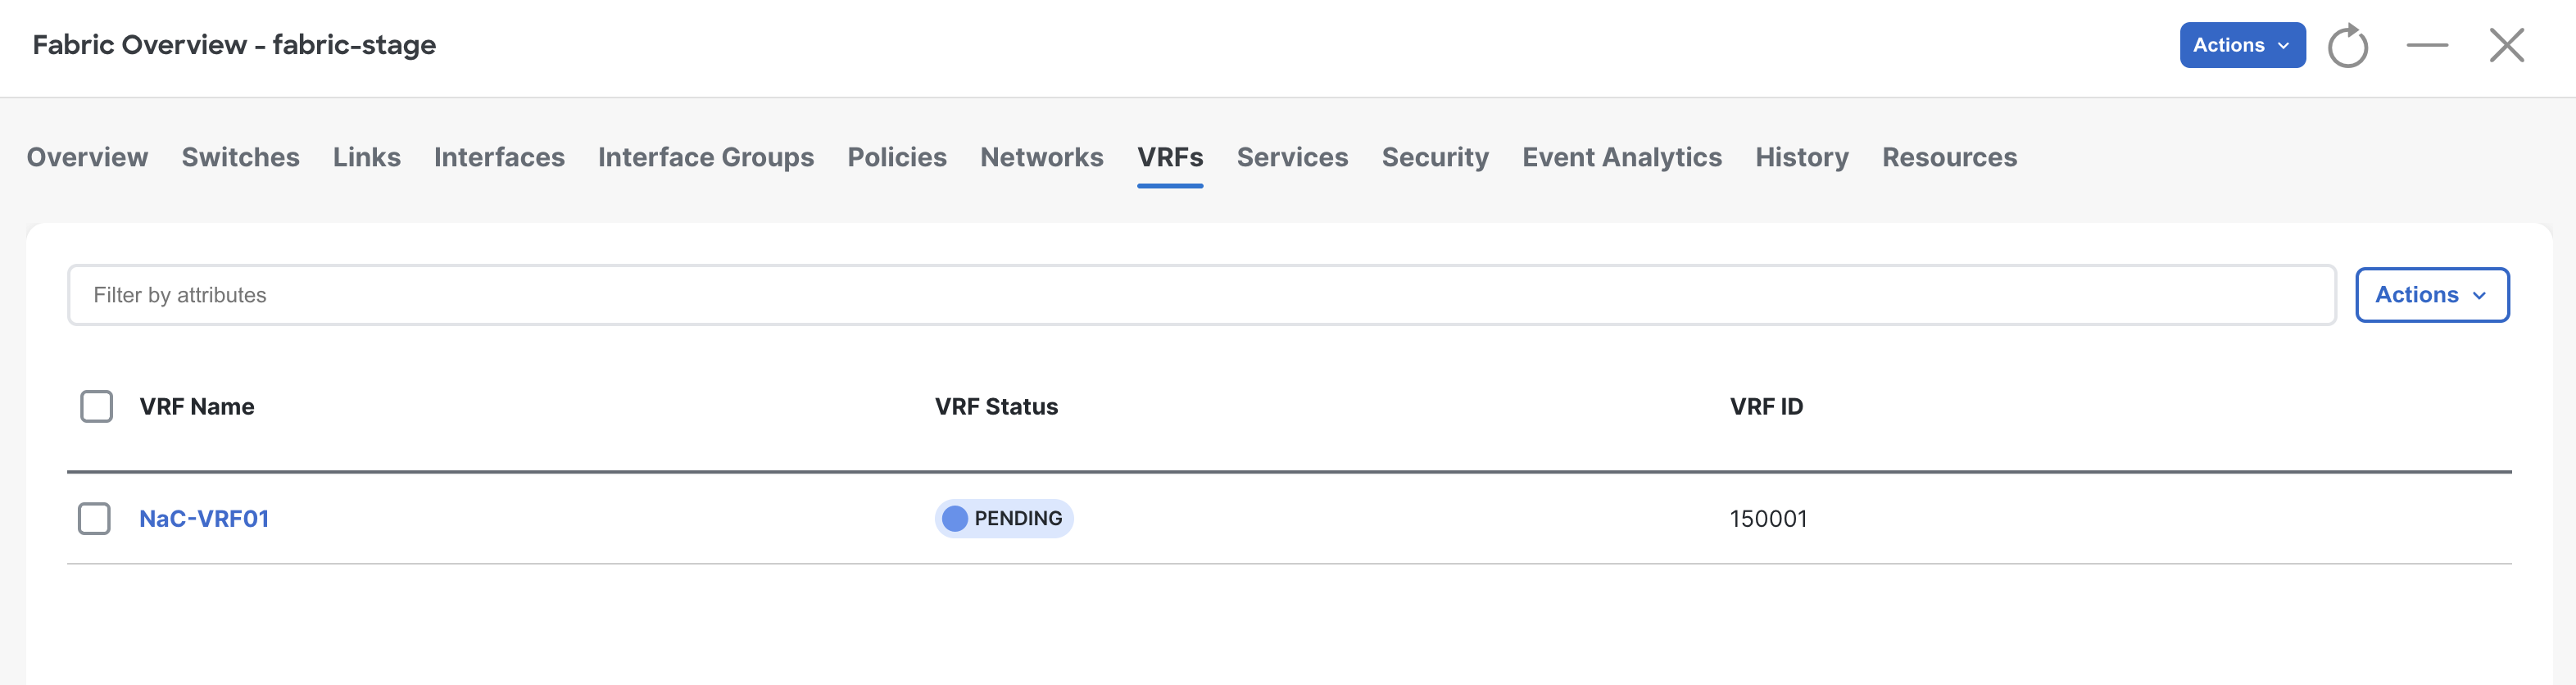The height and width of the screenshot is (685, 2576).
Task: Open the Event Analytics tab
Action: tap(1621, 157)
